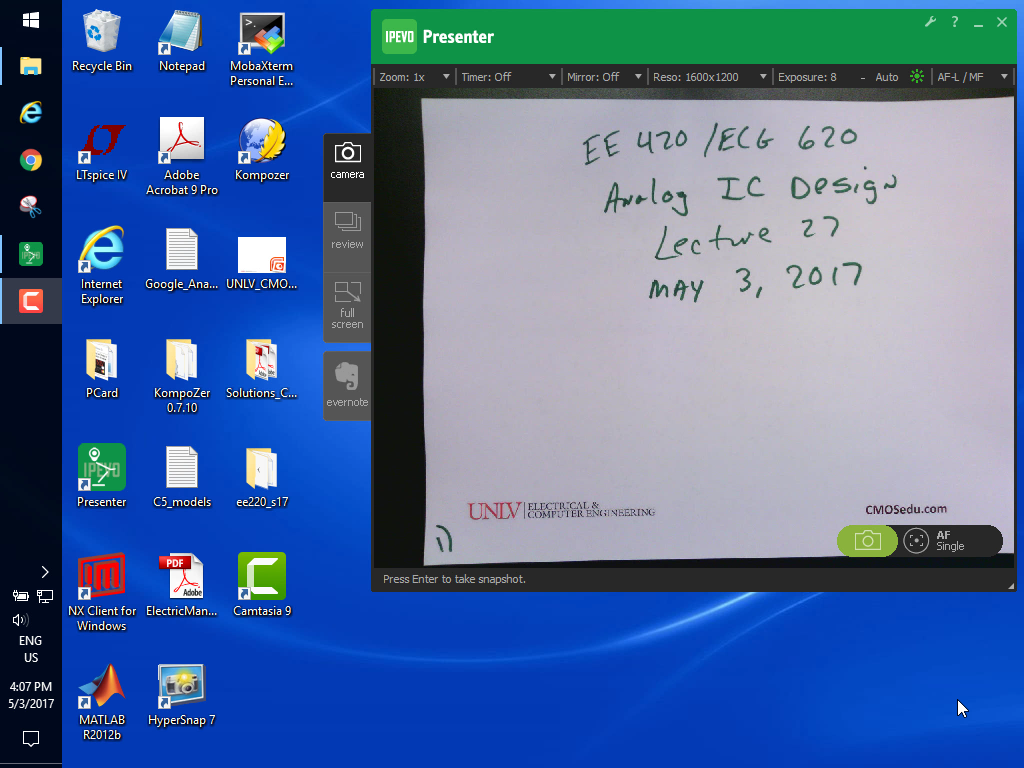1024x768 pixels.
Task: Select the Camtasia 9 desktop shortcut
Action: 261,585
